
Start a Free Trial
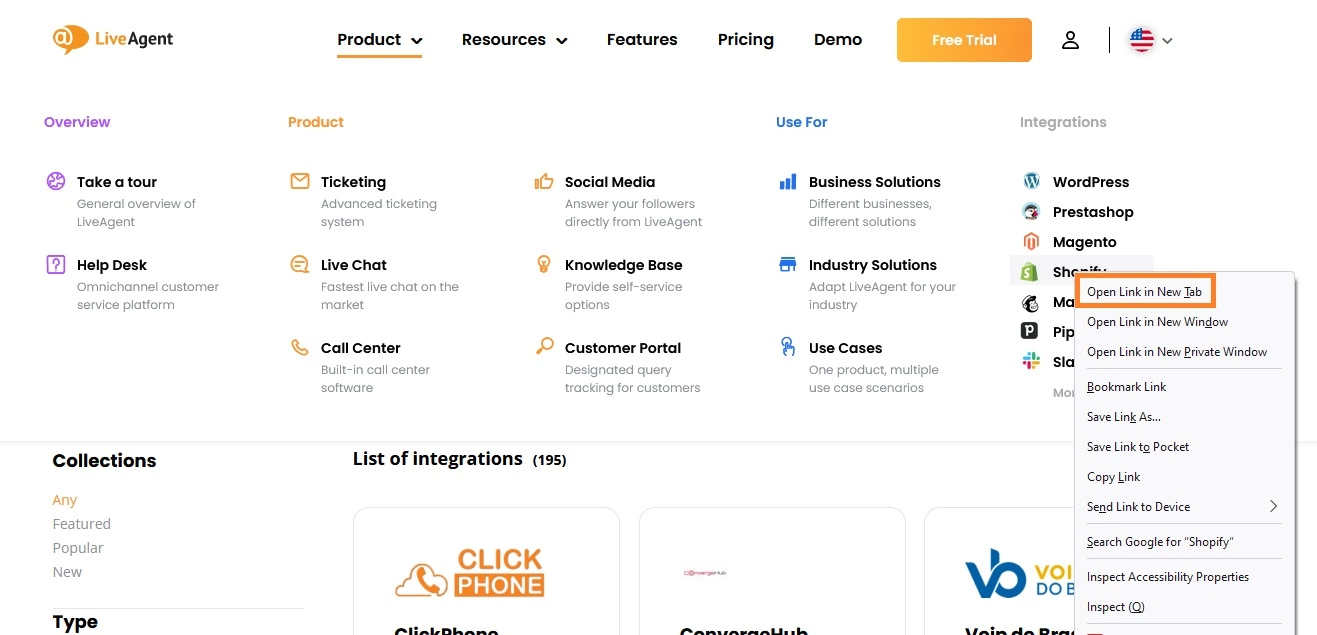[x=963, y=39]
